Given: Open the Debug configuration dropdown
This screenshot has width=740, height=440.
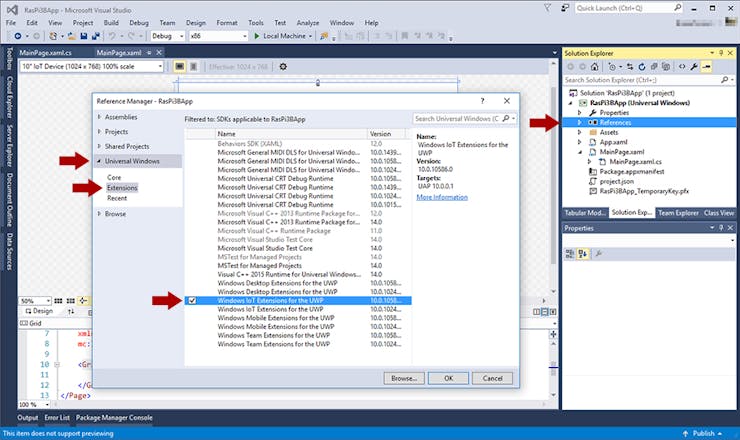Looking at the screenshot, I should point(168,36).
